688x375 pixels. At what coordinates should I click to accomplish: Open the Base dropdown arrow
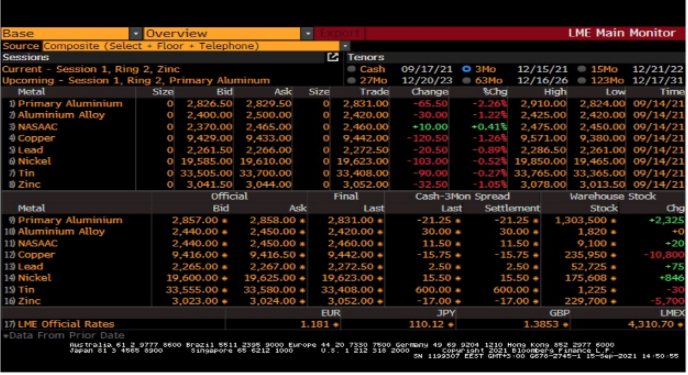[136, 33]
